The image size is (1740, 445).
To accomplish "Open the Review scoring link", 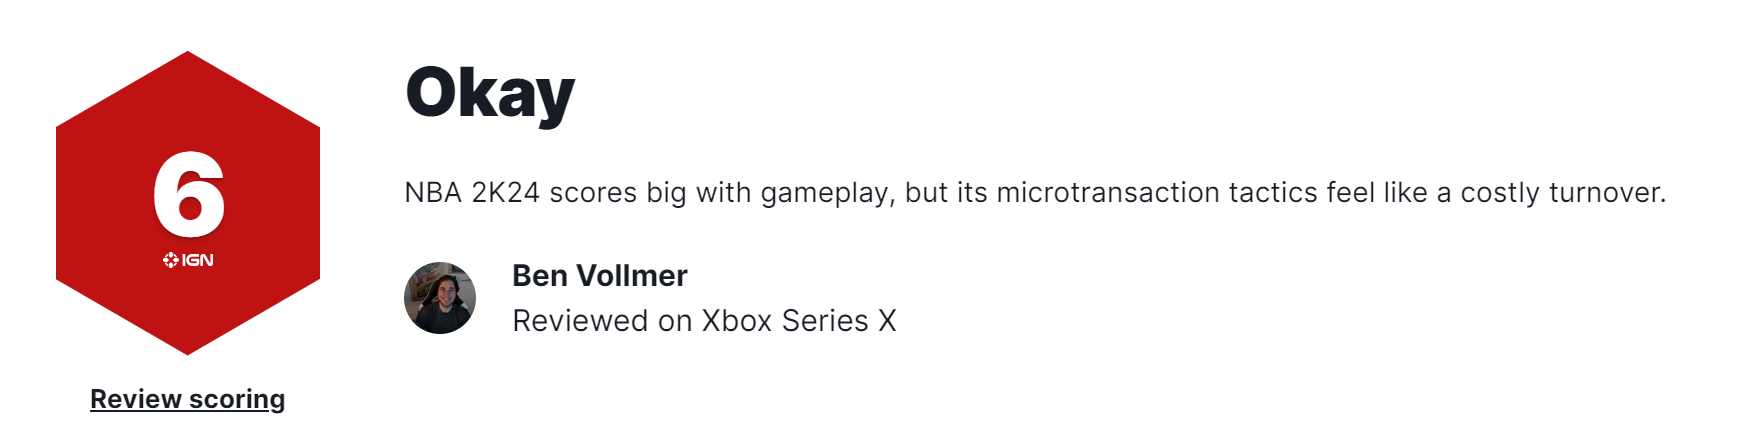I will click(x=188, y=399).
